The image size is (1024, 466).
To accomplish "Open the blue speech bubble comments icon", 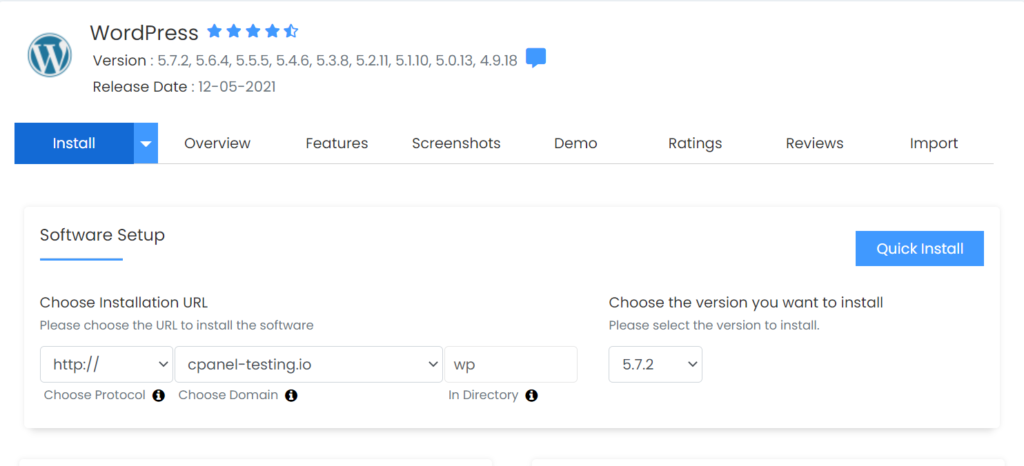I will coord(536,58).
